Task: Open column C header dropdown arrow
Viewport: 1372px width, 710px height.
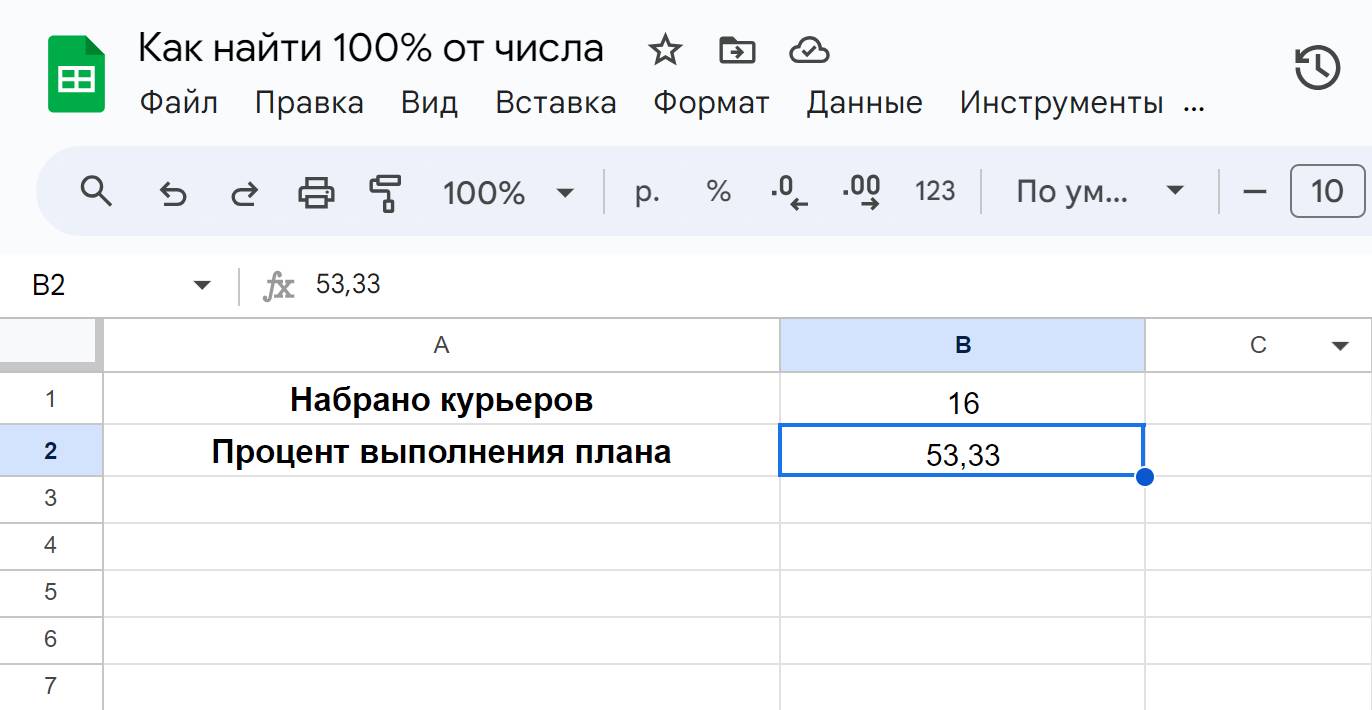Action: click(1340, 346)
